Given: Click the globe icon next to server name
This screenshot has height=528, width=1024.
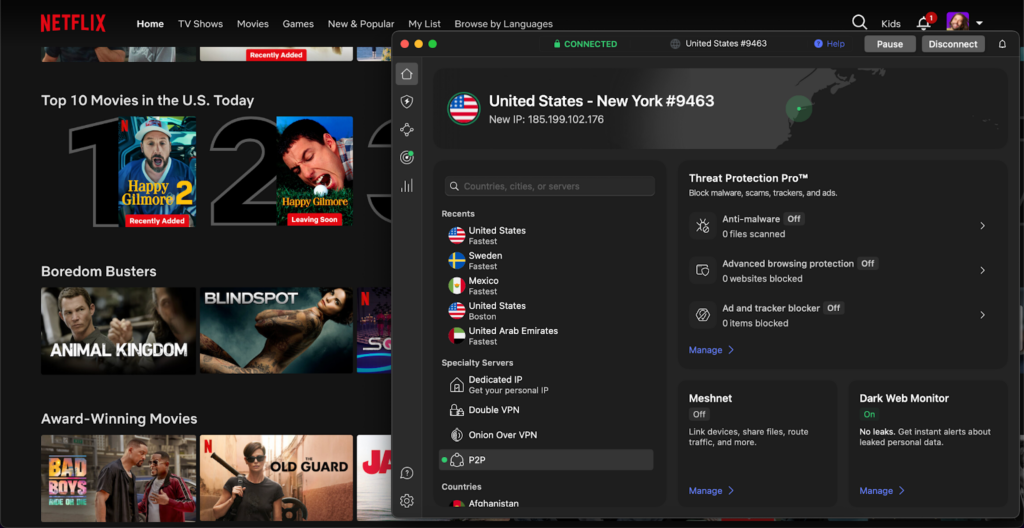Looking at the screenshot, I should [675, 44].
